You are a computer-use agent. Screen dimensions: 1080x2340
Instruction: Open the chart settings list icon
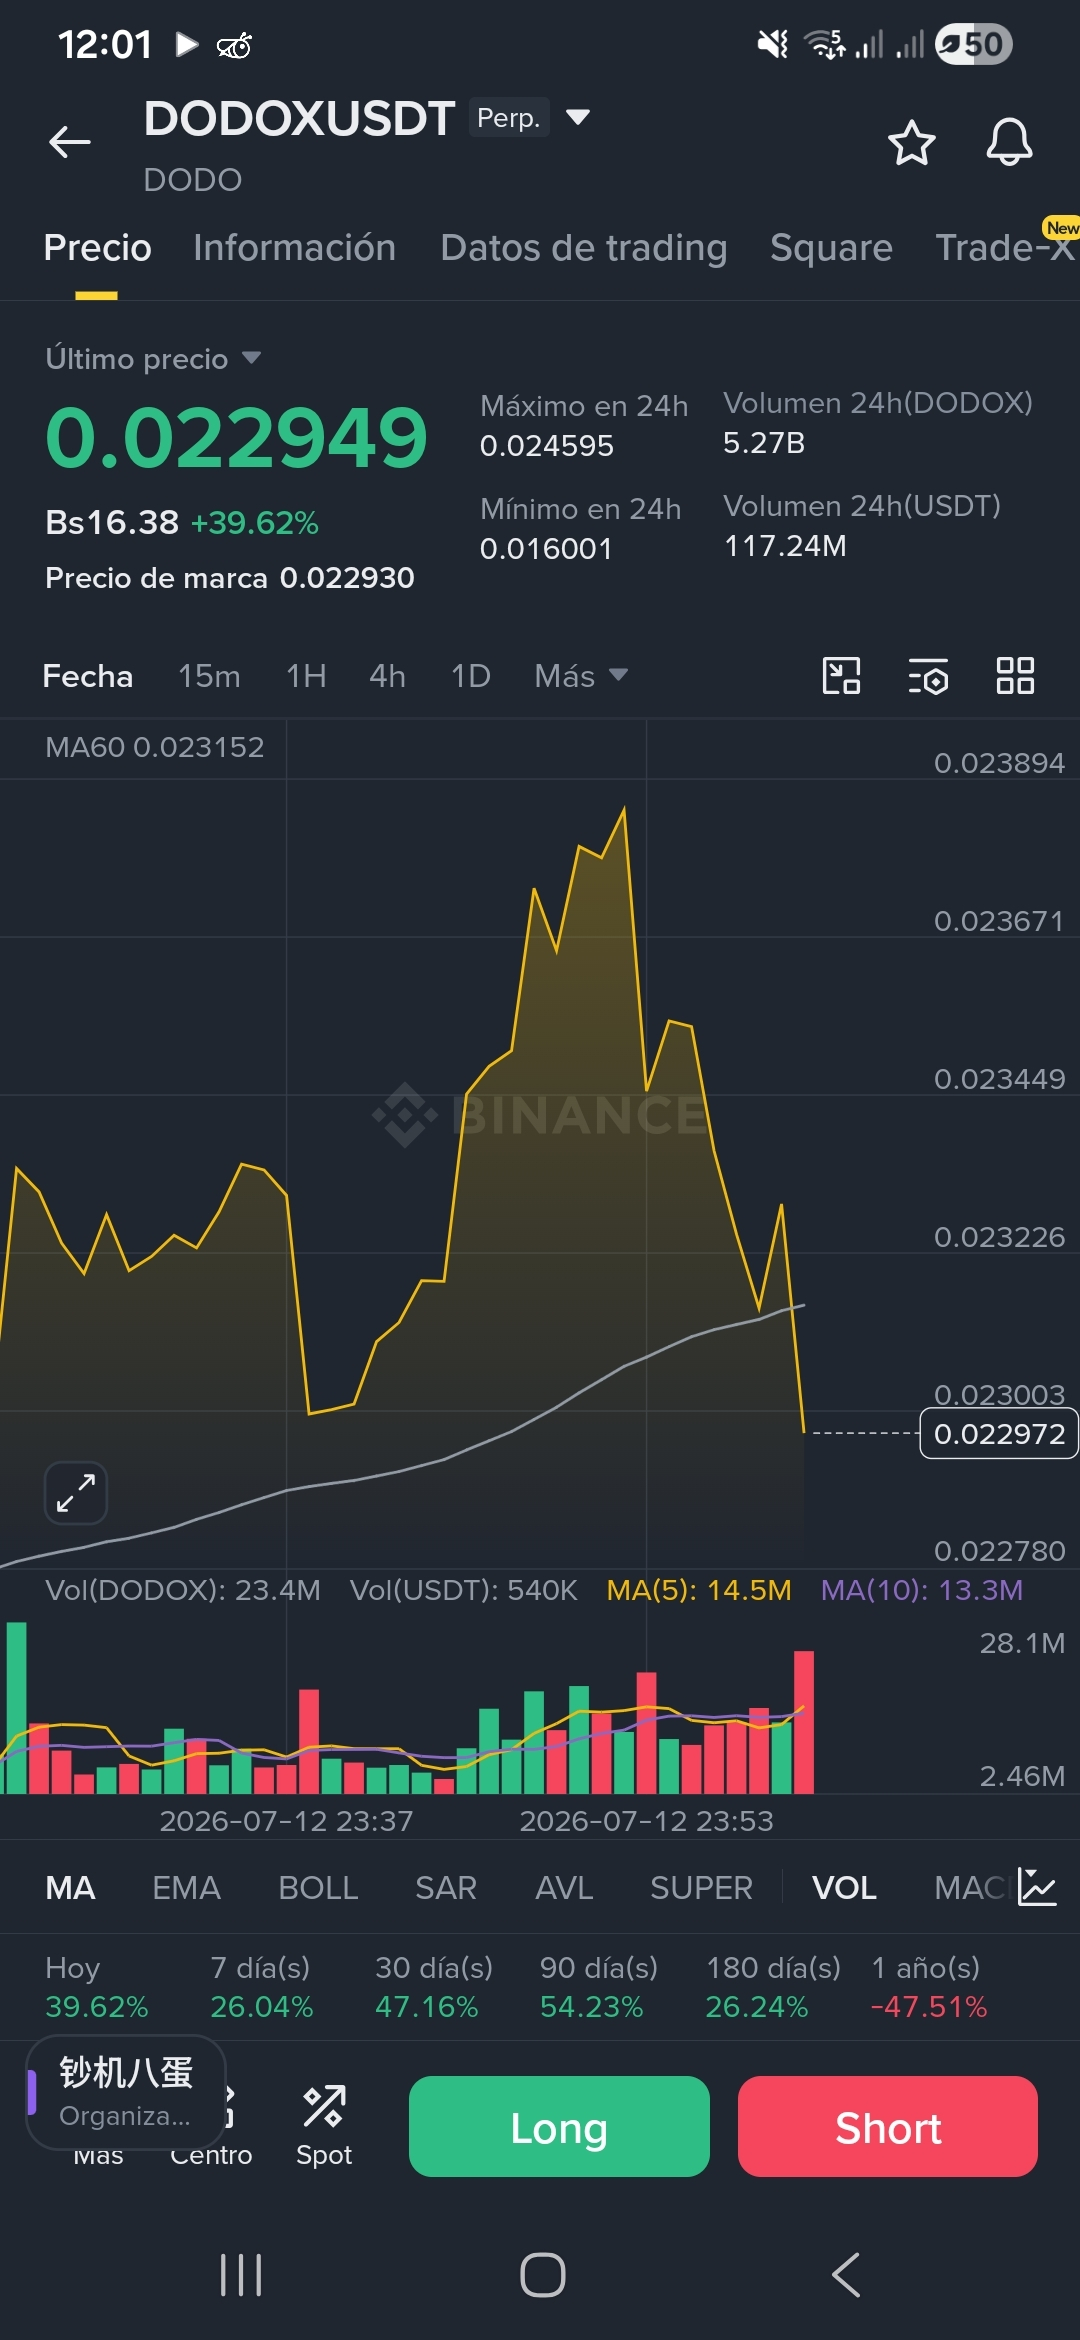(928, 676)
